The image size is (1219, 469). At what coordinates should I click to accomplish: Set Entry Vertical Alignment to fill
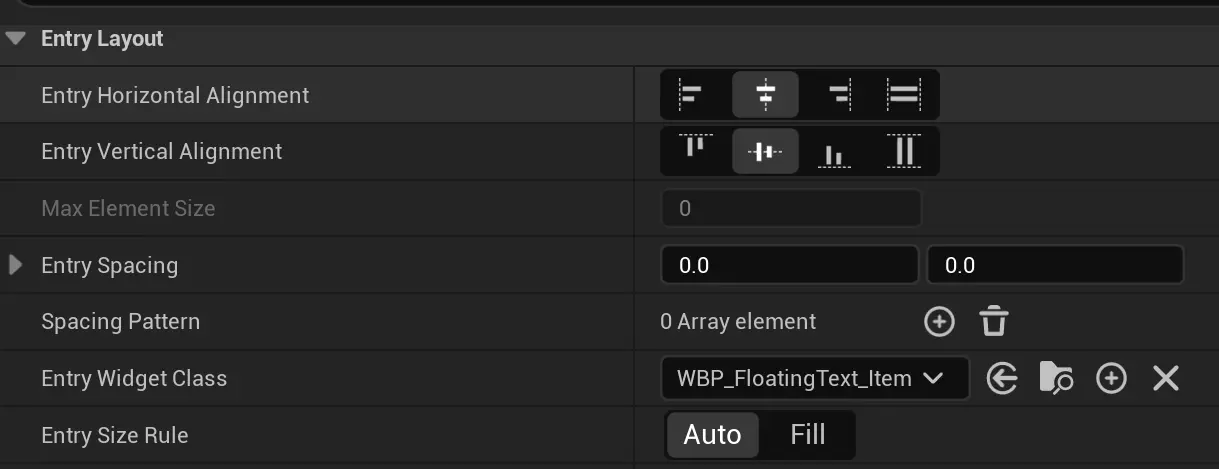coord(904,151)
